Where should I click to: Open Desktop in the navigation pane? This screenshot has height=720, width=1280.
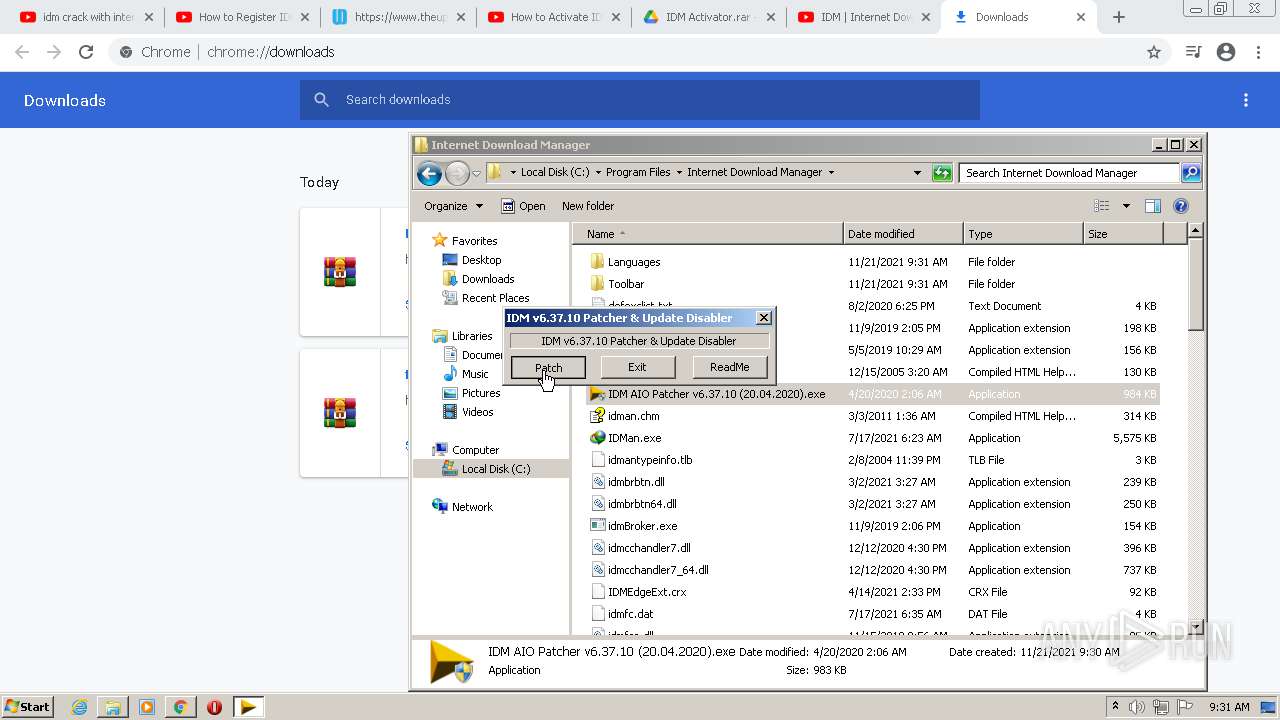(x=481, y=260)
